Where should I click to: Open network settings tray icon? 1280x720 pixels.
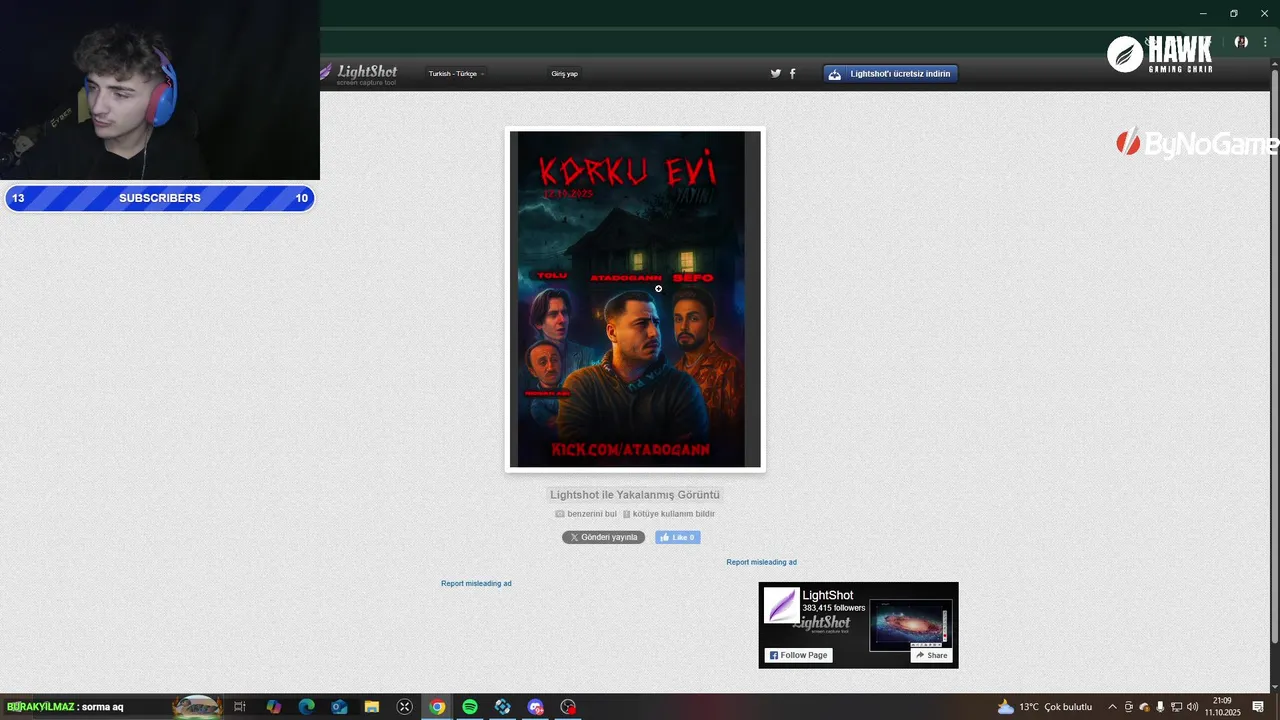click(x=1176, y=707)
